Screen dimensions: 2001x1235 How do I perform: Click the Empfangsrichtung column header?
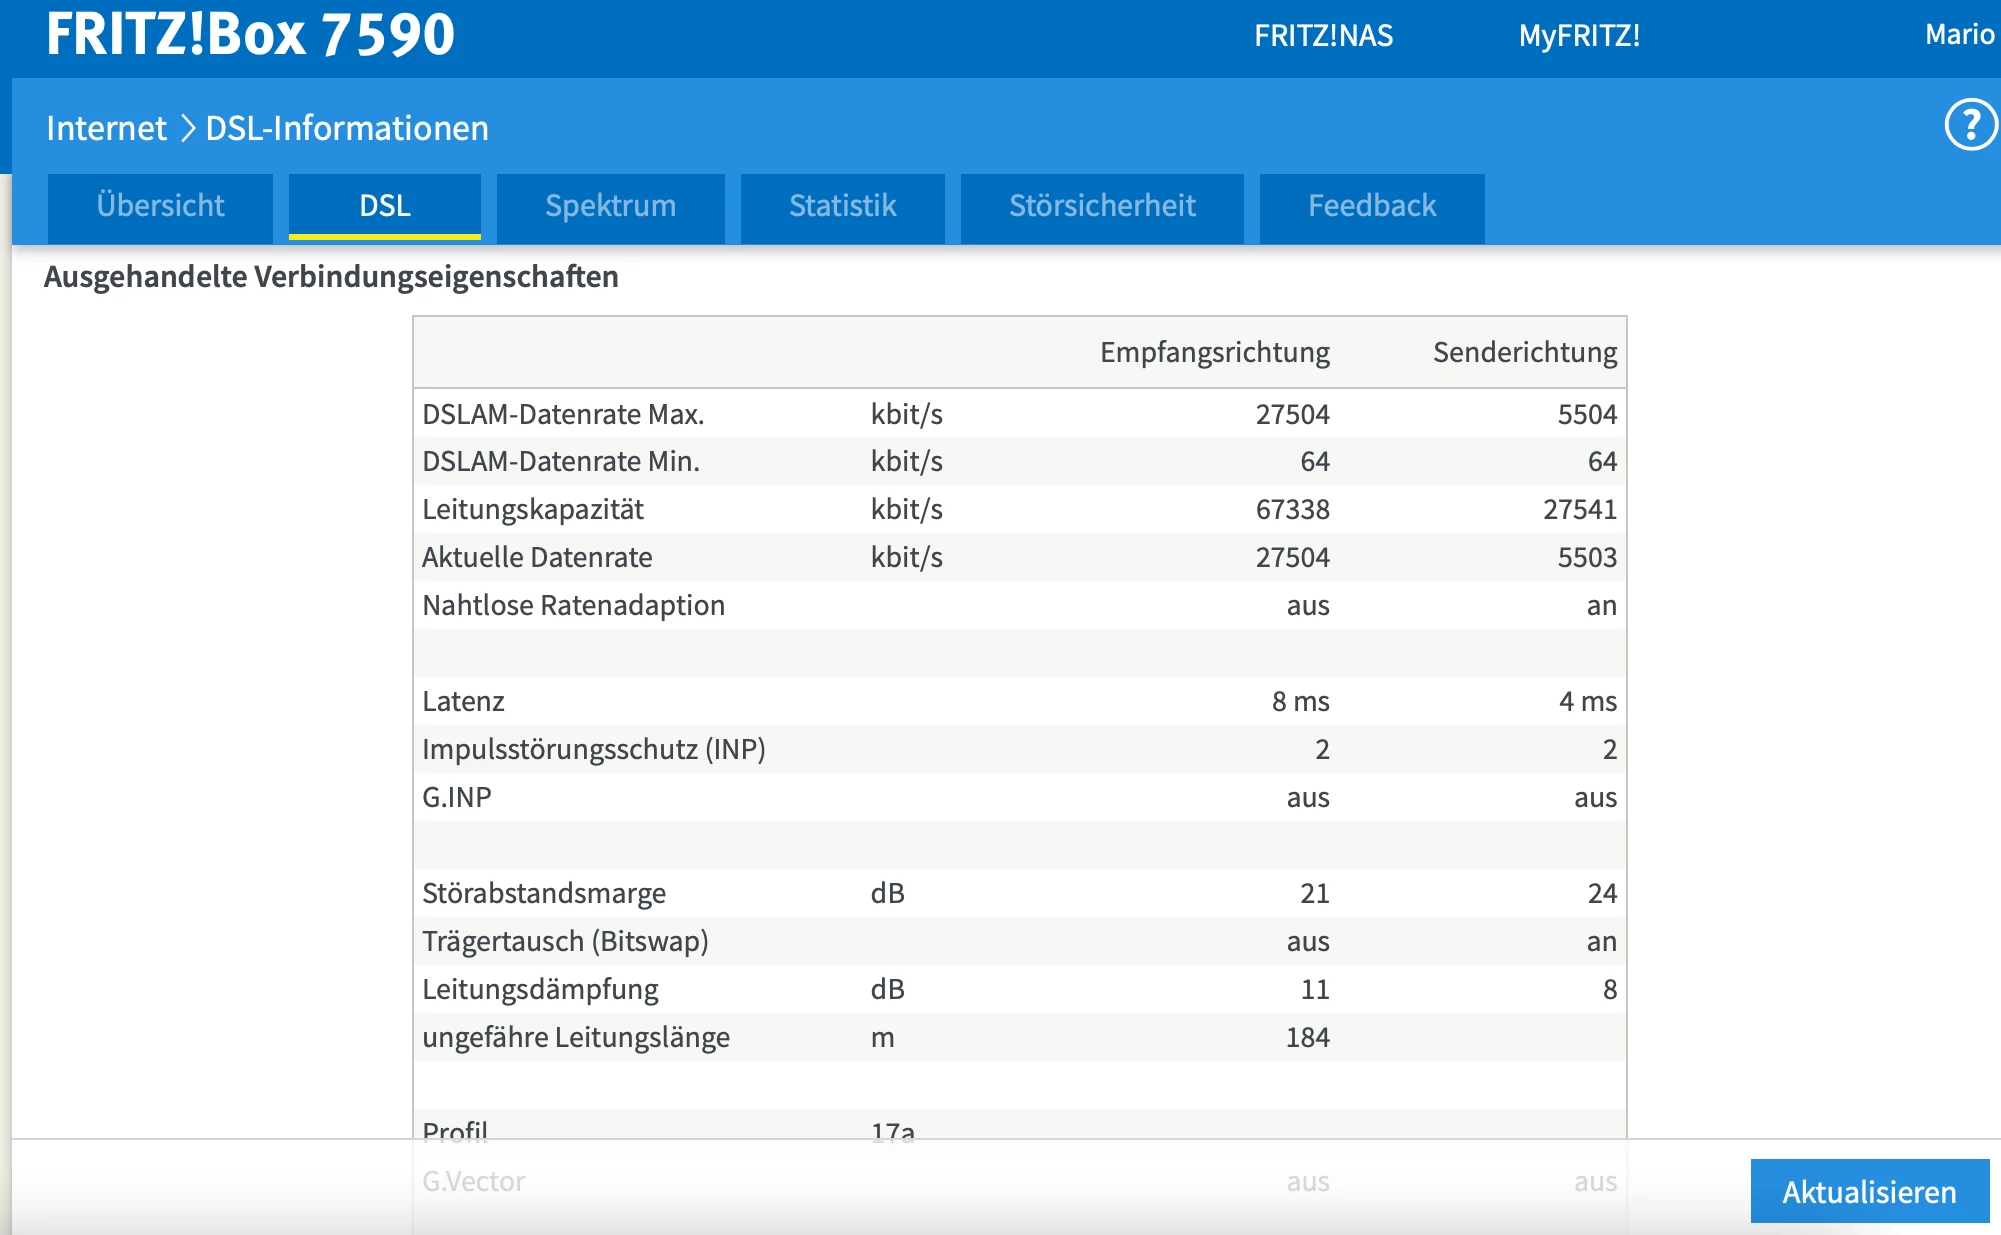[x=1214, y=352]
